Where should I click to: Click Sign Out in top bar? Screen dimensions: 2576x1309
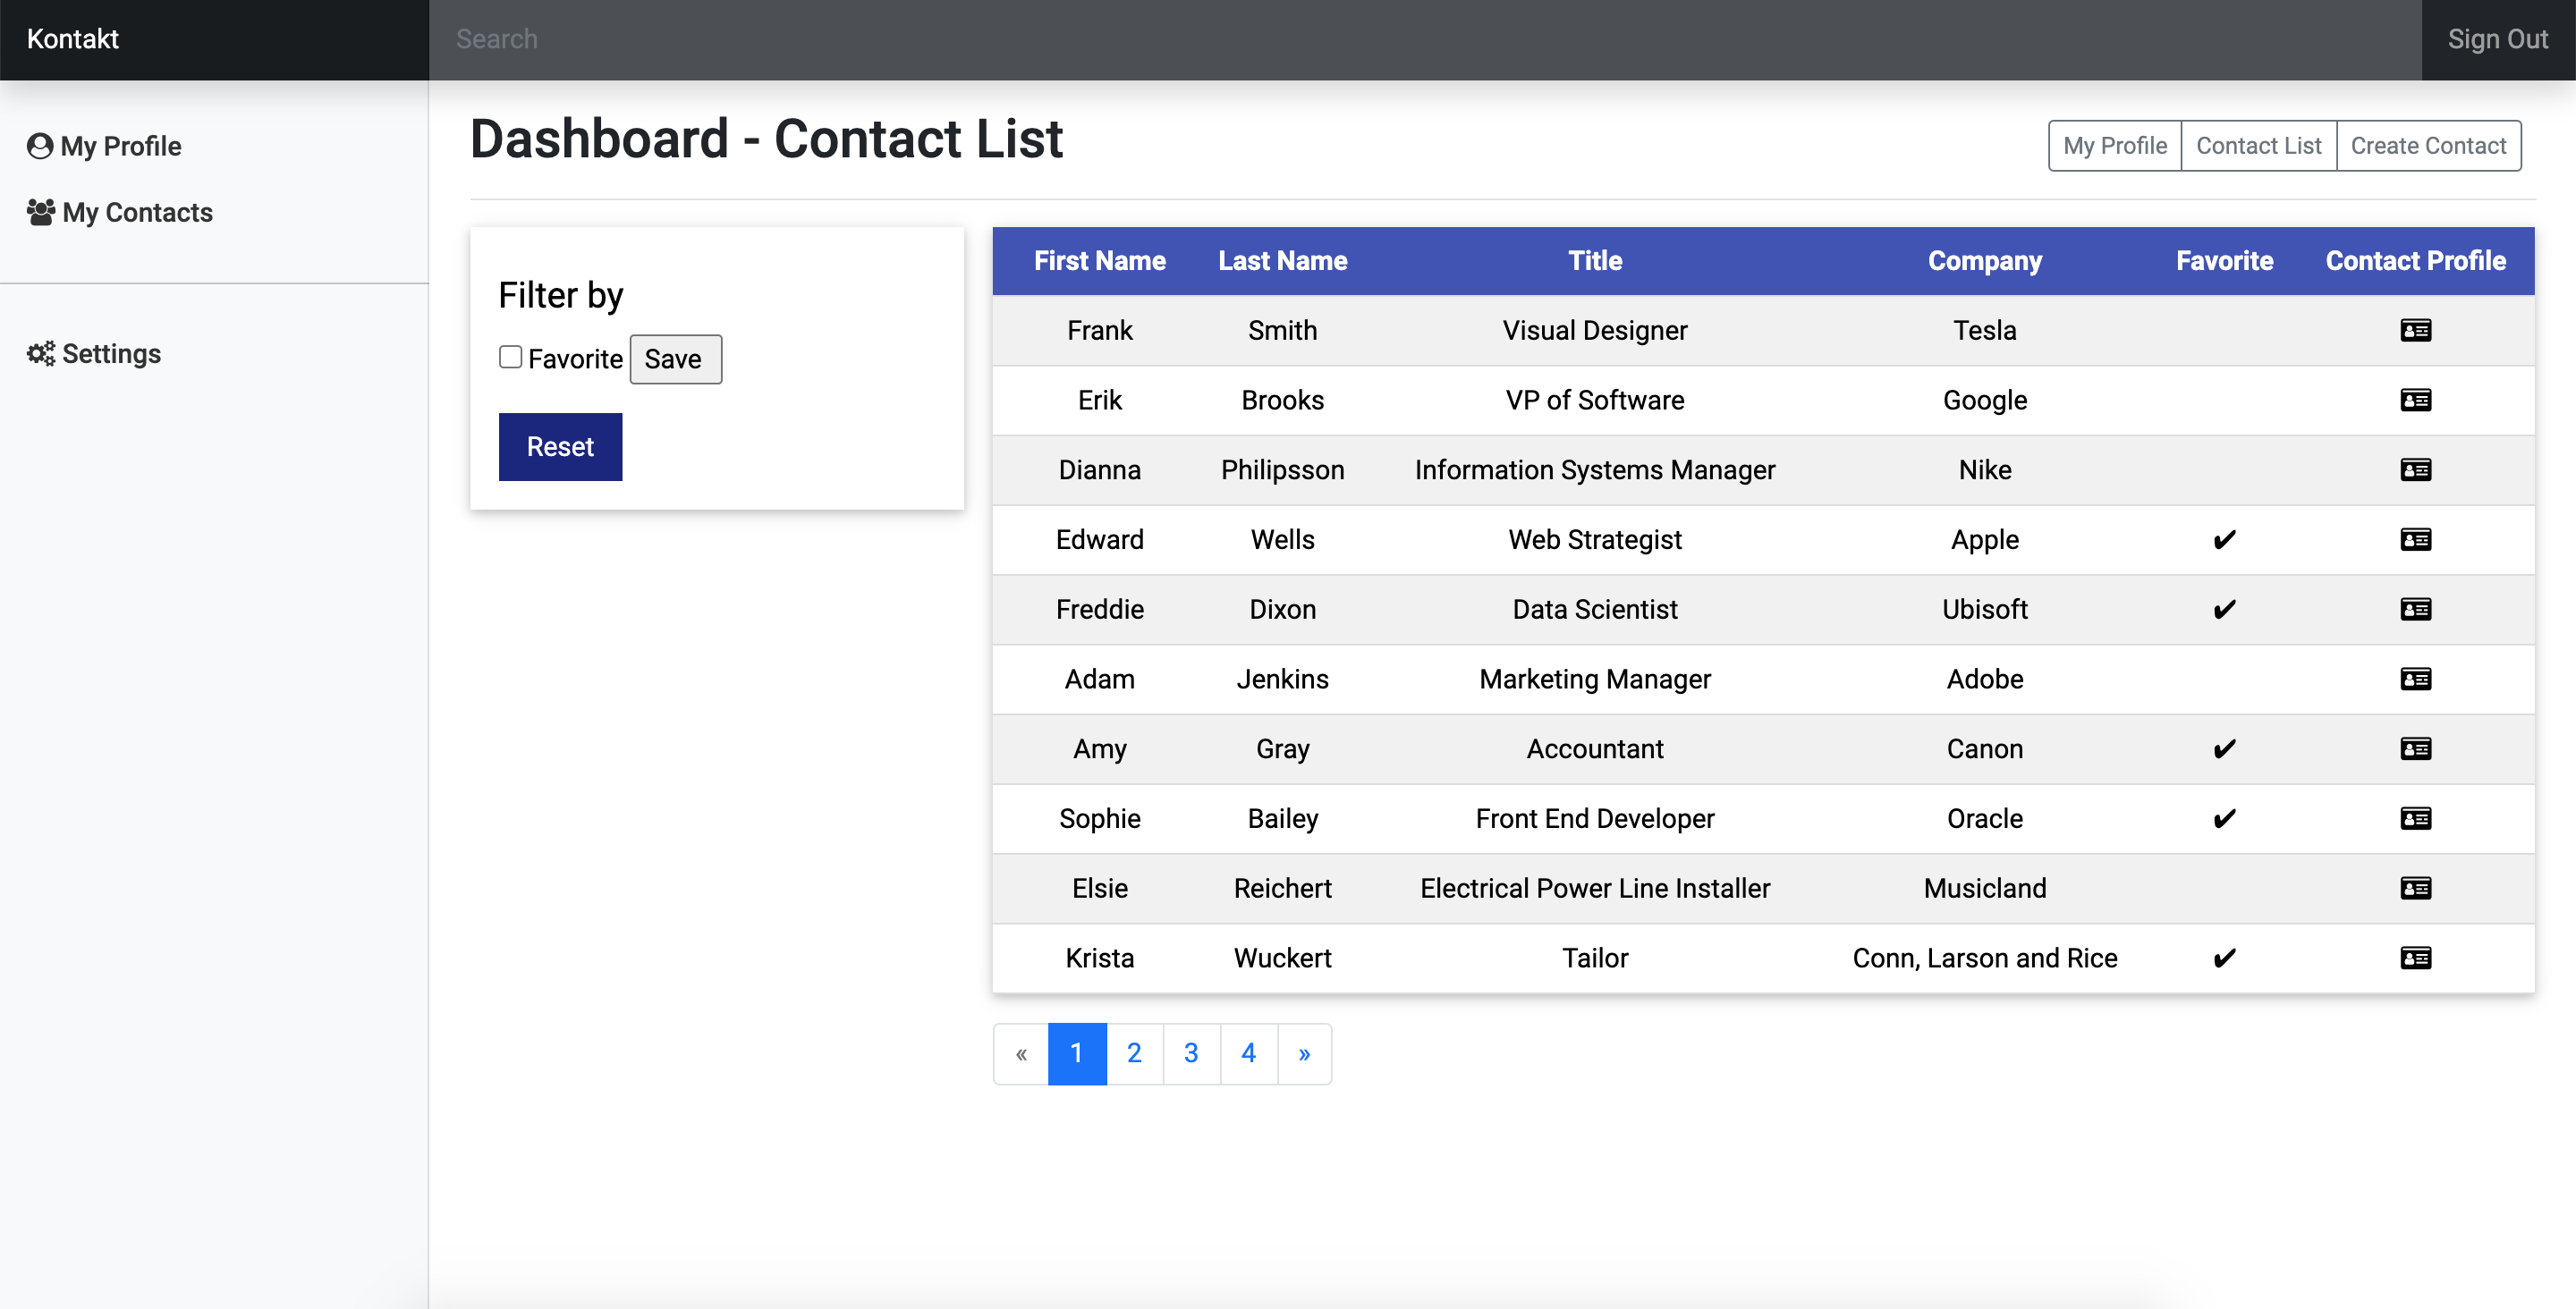pos(2497,39)
